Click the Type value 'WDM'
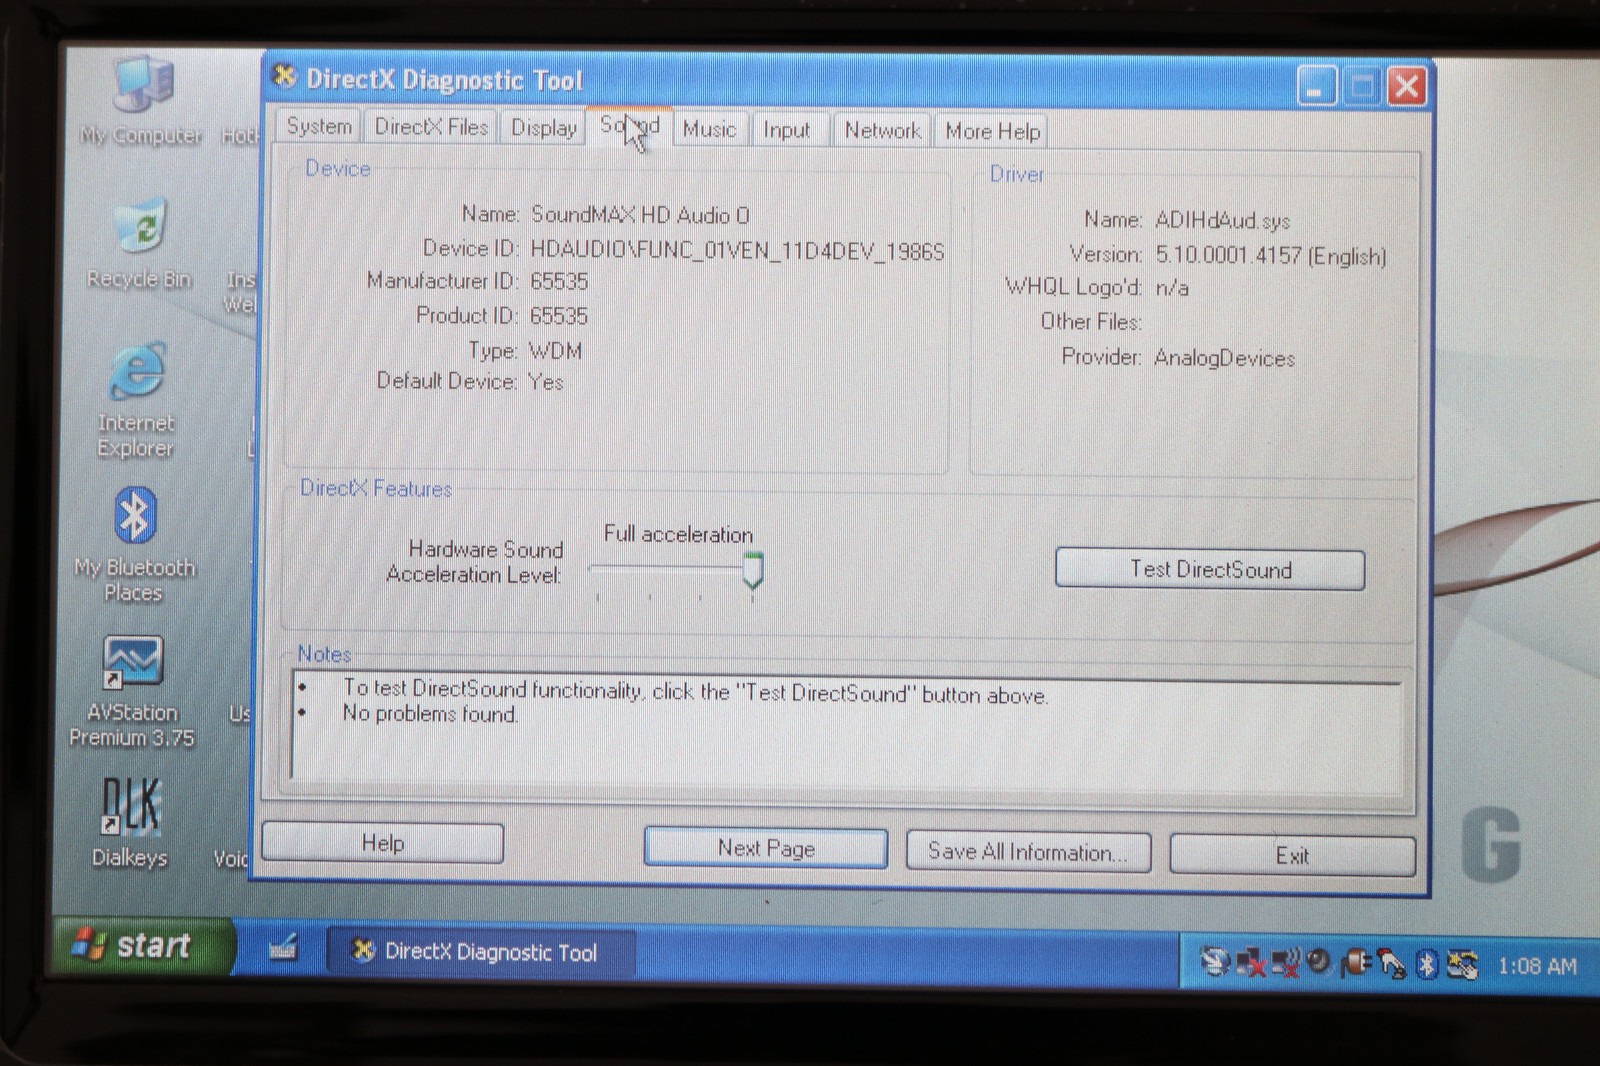The height and width of the screenshot is (1066, 1600). (555, 351)
